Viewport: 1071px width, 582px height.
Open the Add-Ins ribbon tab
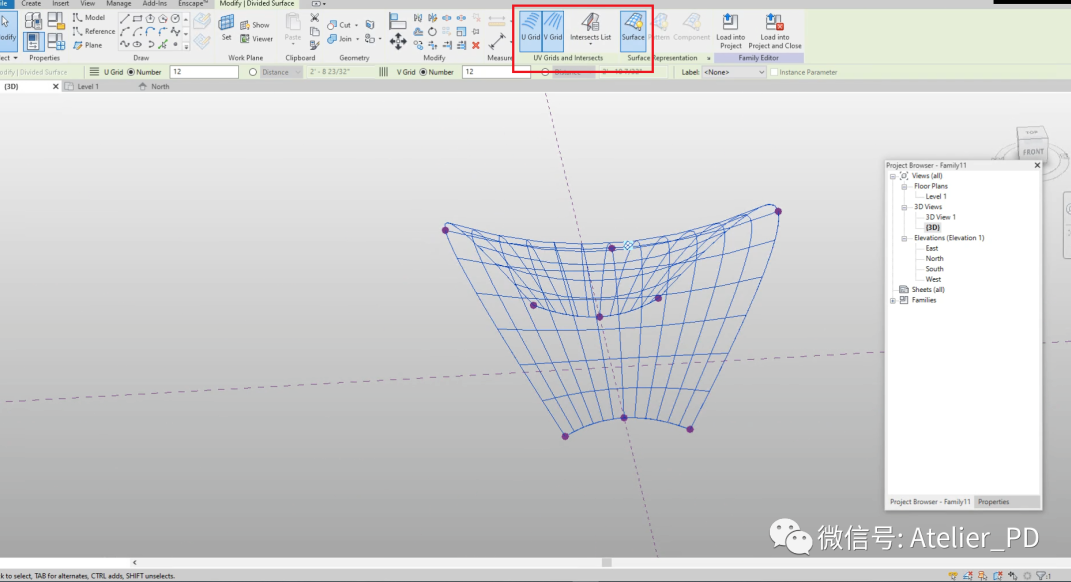(x=154, y=3)
